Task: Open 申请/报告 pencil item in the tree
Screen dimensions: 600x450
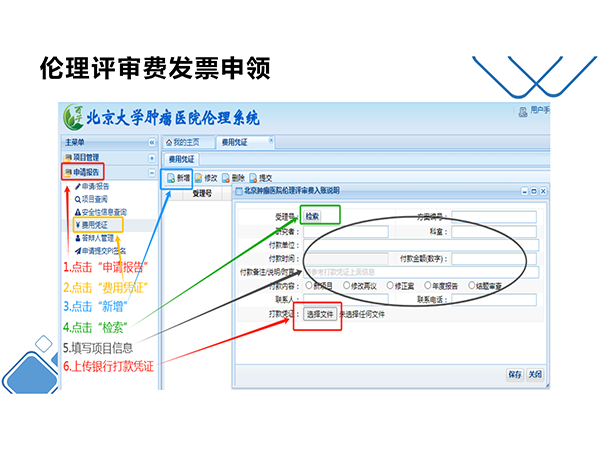Action: coord(92,186)
